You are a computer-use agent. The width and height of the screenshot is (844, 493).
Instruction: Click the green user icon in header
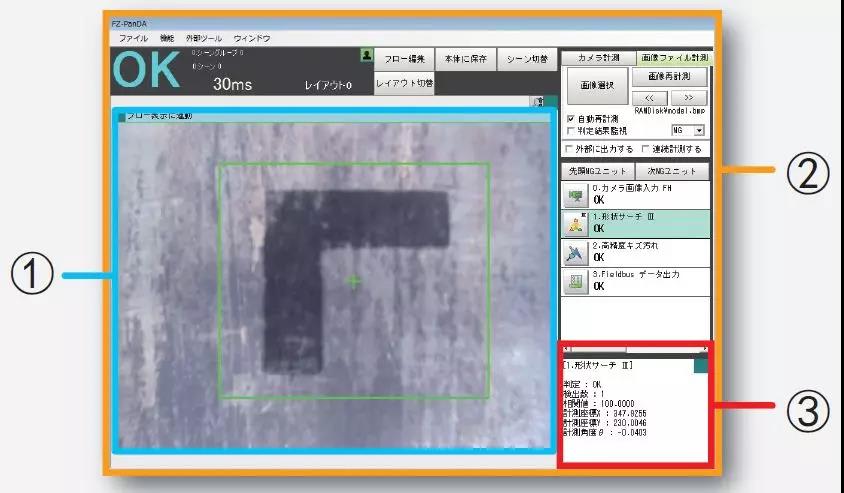pos(366,54)
